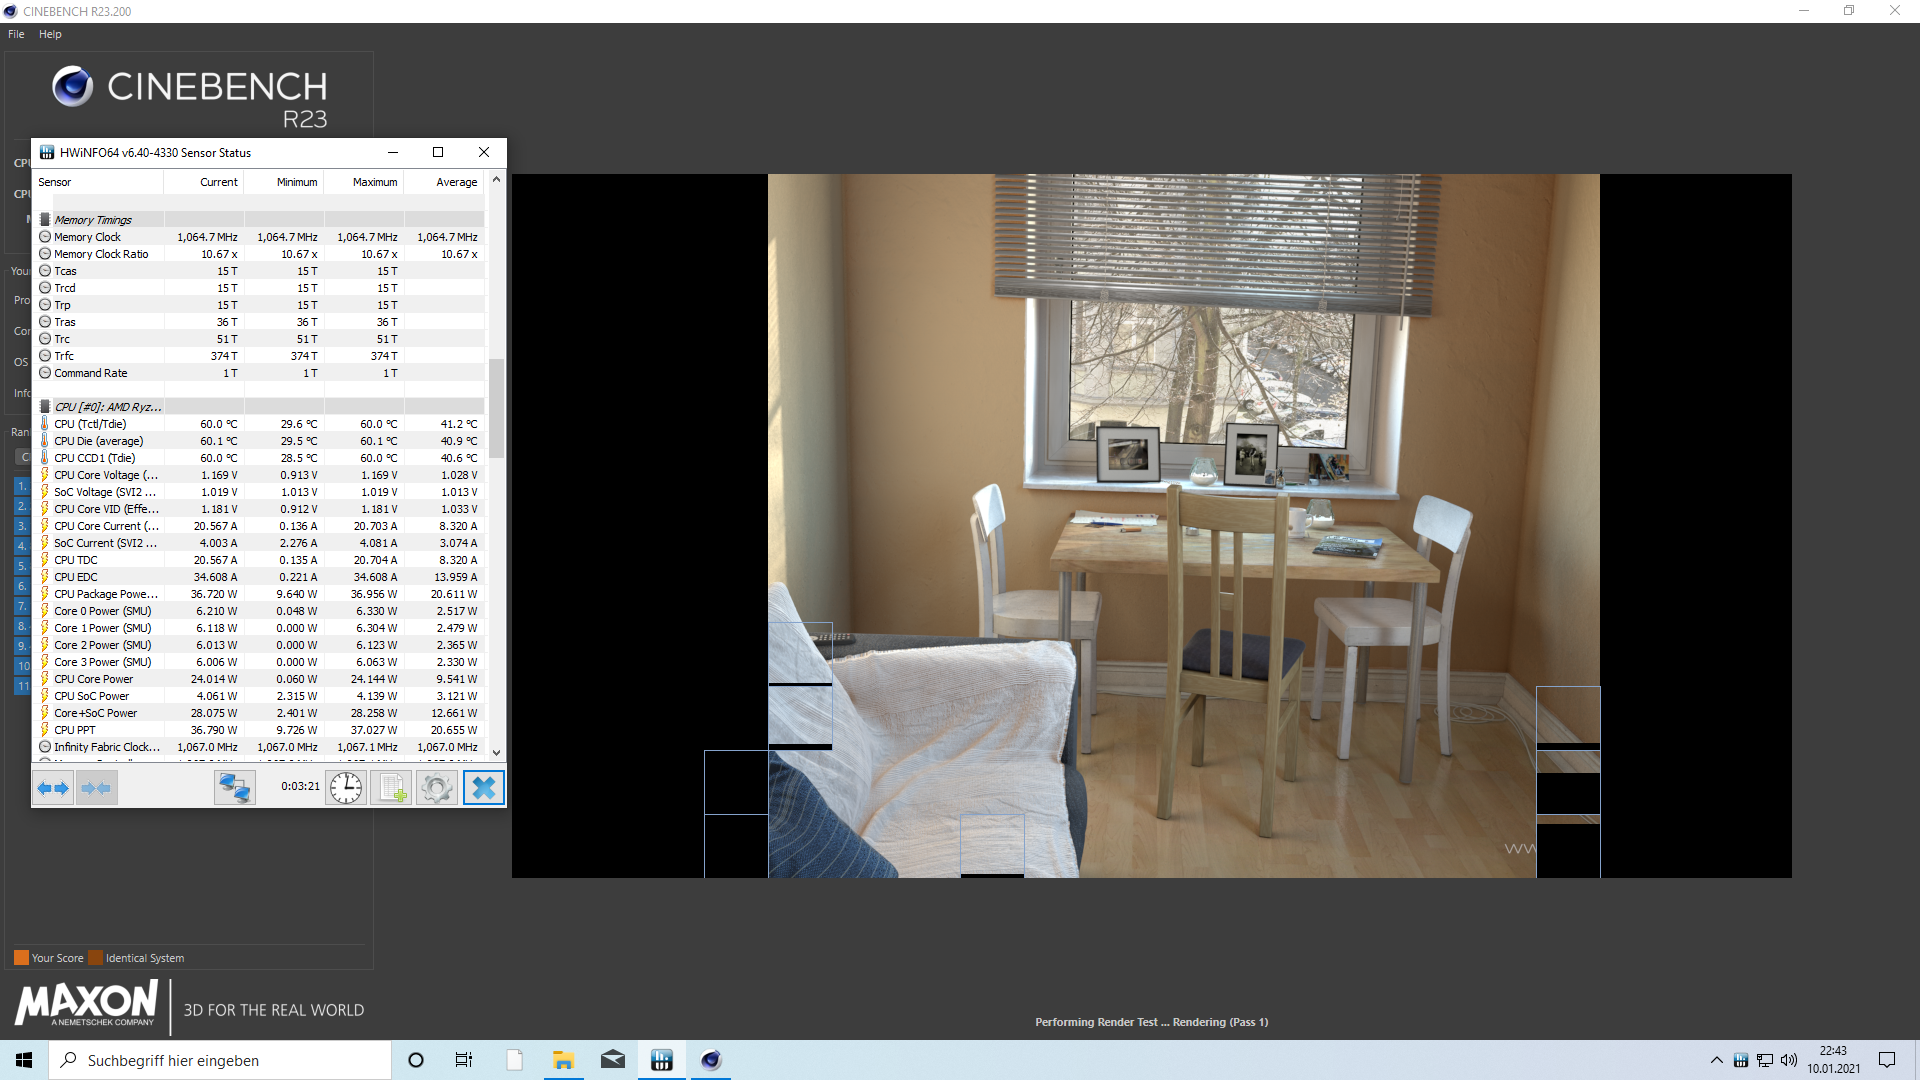Open Windows Task View button

click(x=464, y=1060)
